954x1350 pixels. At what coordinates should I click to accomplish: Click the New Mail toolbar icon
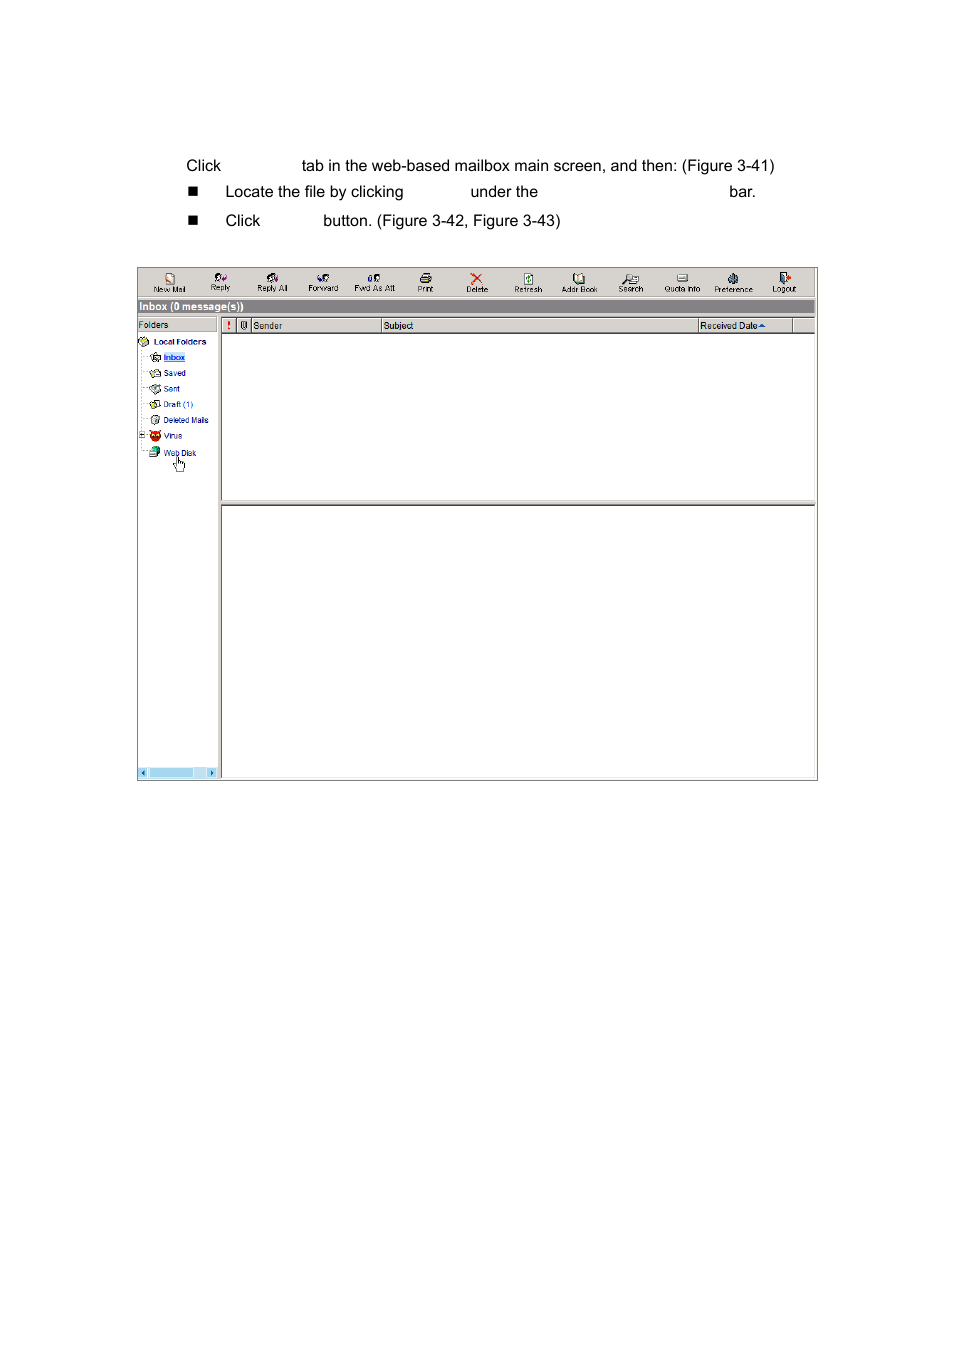[x=169, y=282]
